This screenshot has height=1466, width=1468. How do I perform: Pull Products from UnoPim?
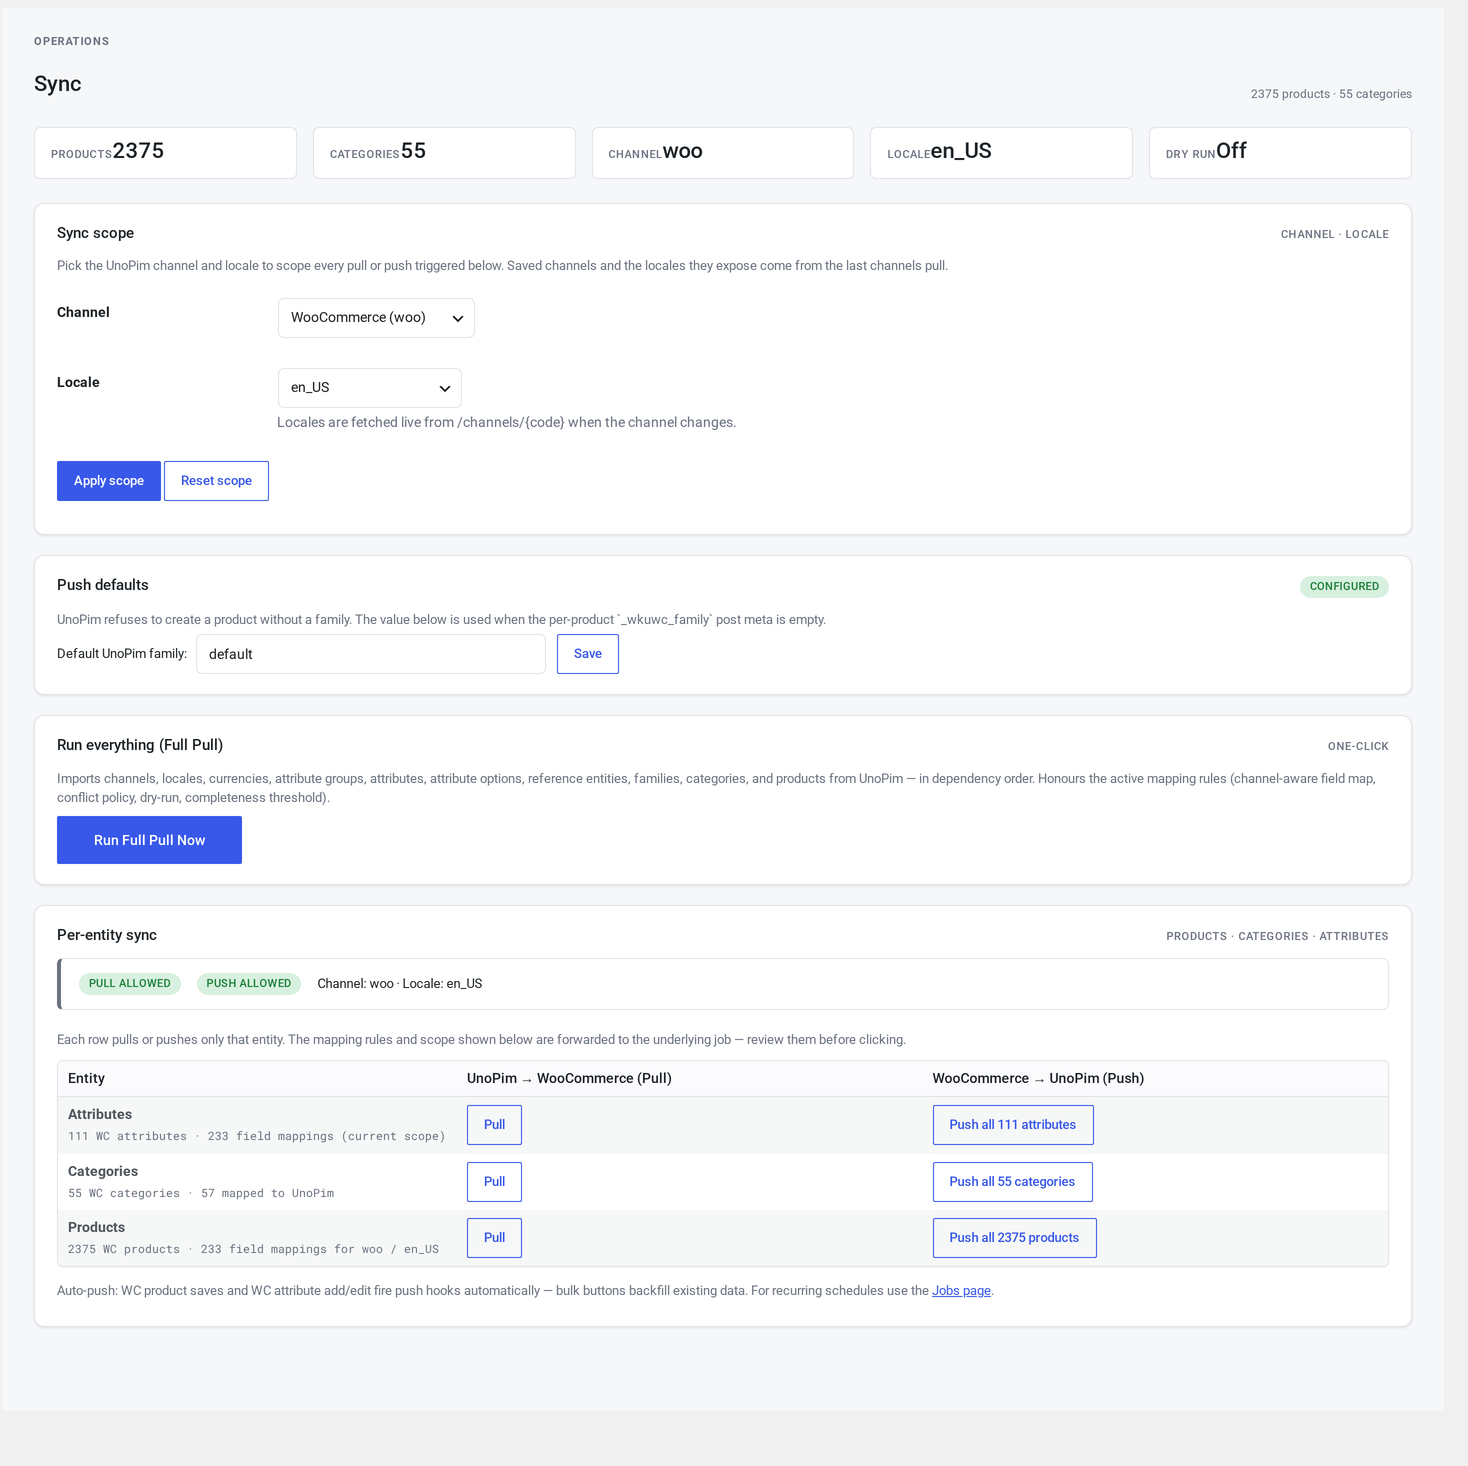click(x=494, y=1238)
